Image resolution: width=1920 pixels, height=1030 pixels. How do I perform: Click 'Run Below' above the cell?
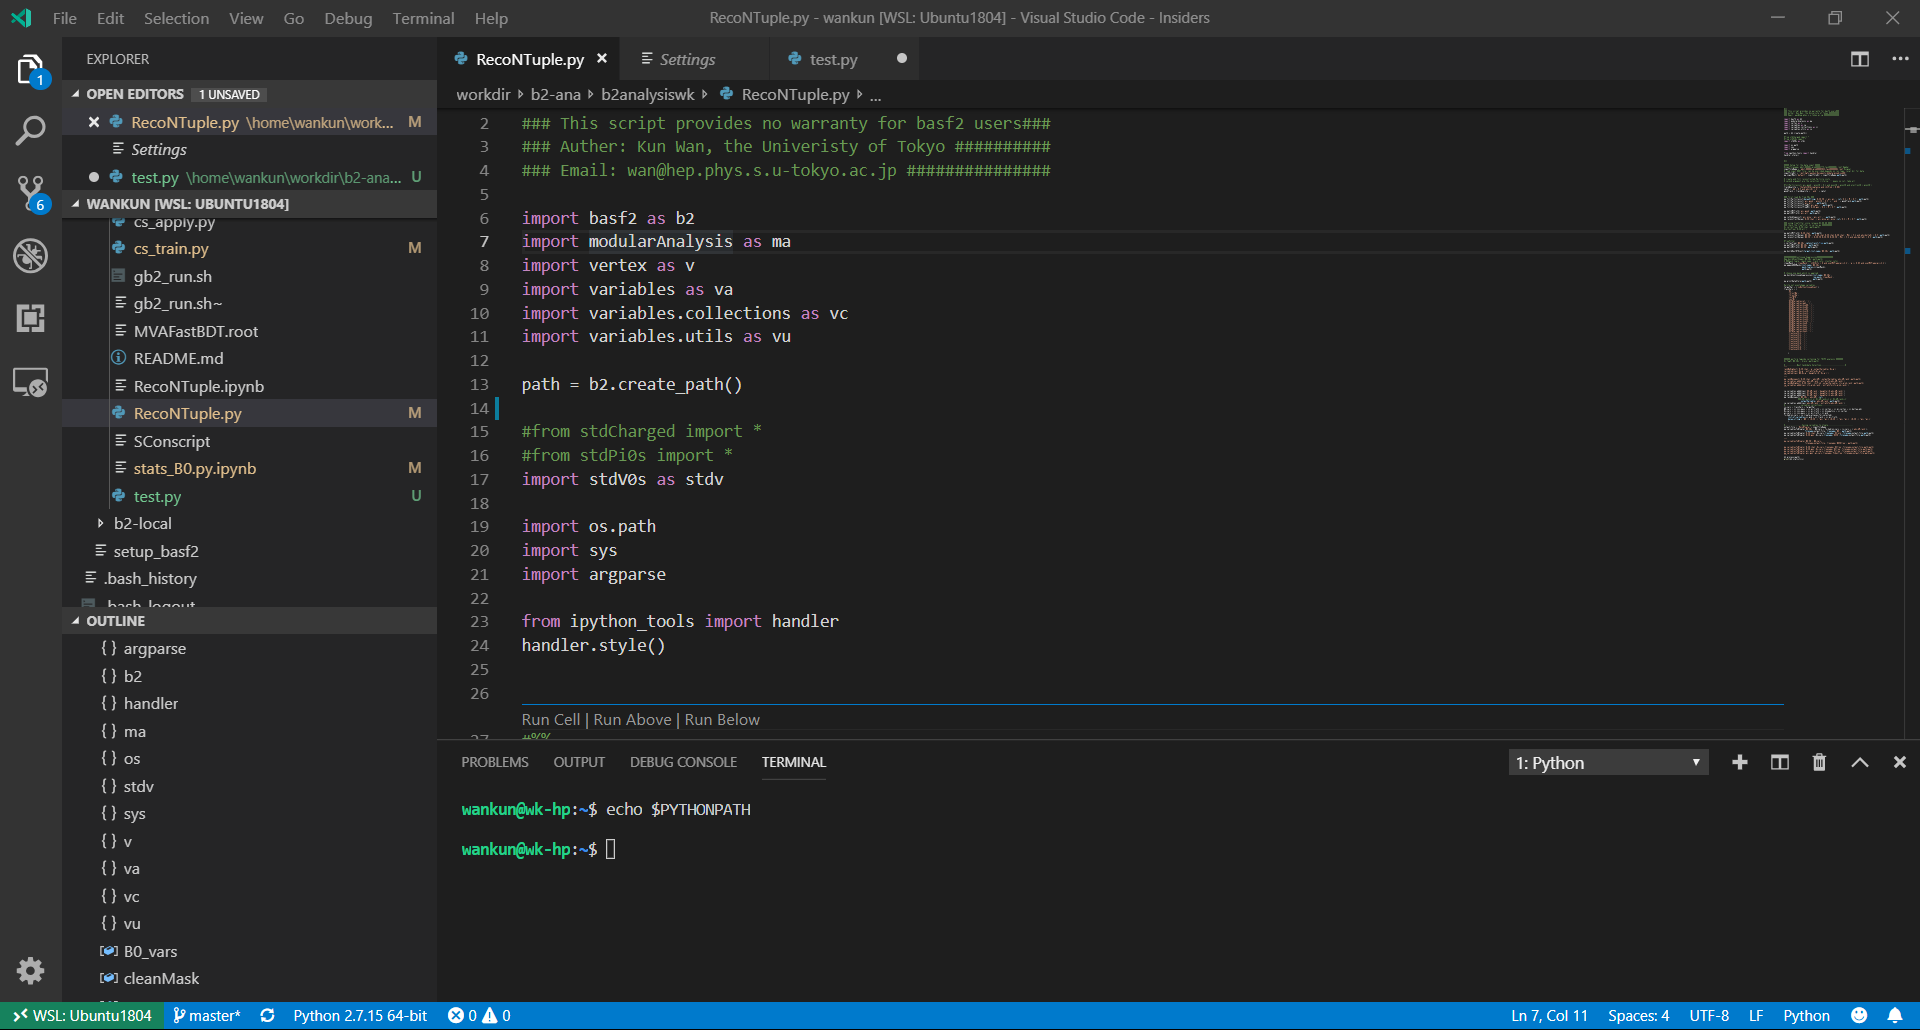click(723, 719)
